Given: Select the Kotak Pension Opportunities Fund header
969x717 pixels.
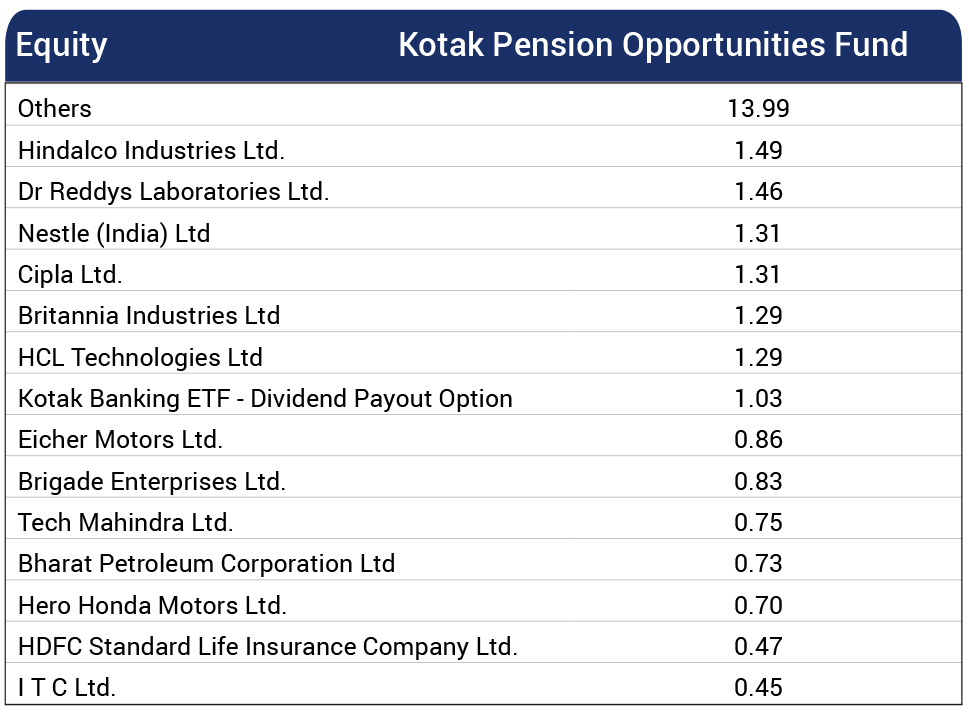Looking at the screenshot, I should click(x=653, y=45).
